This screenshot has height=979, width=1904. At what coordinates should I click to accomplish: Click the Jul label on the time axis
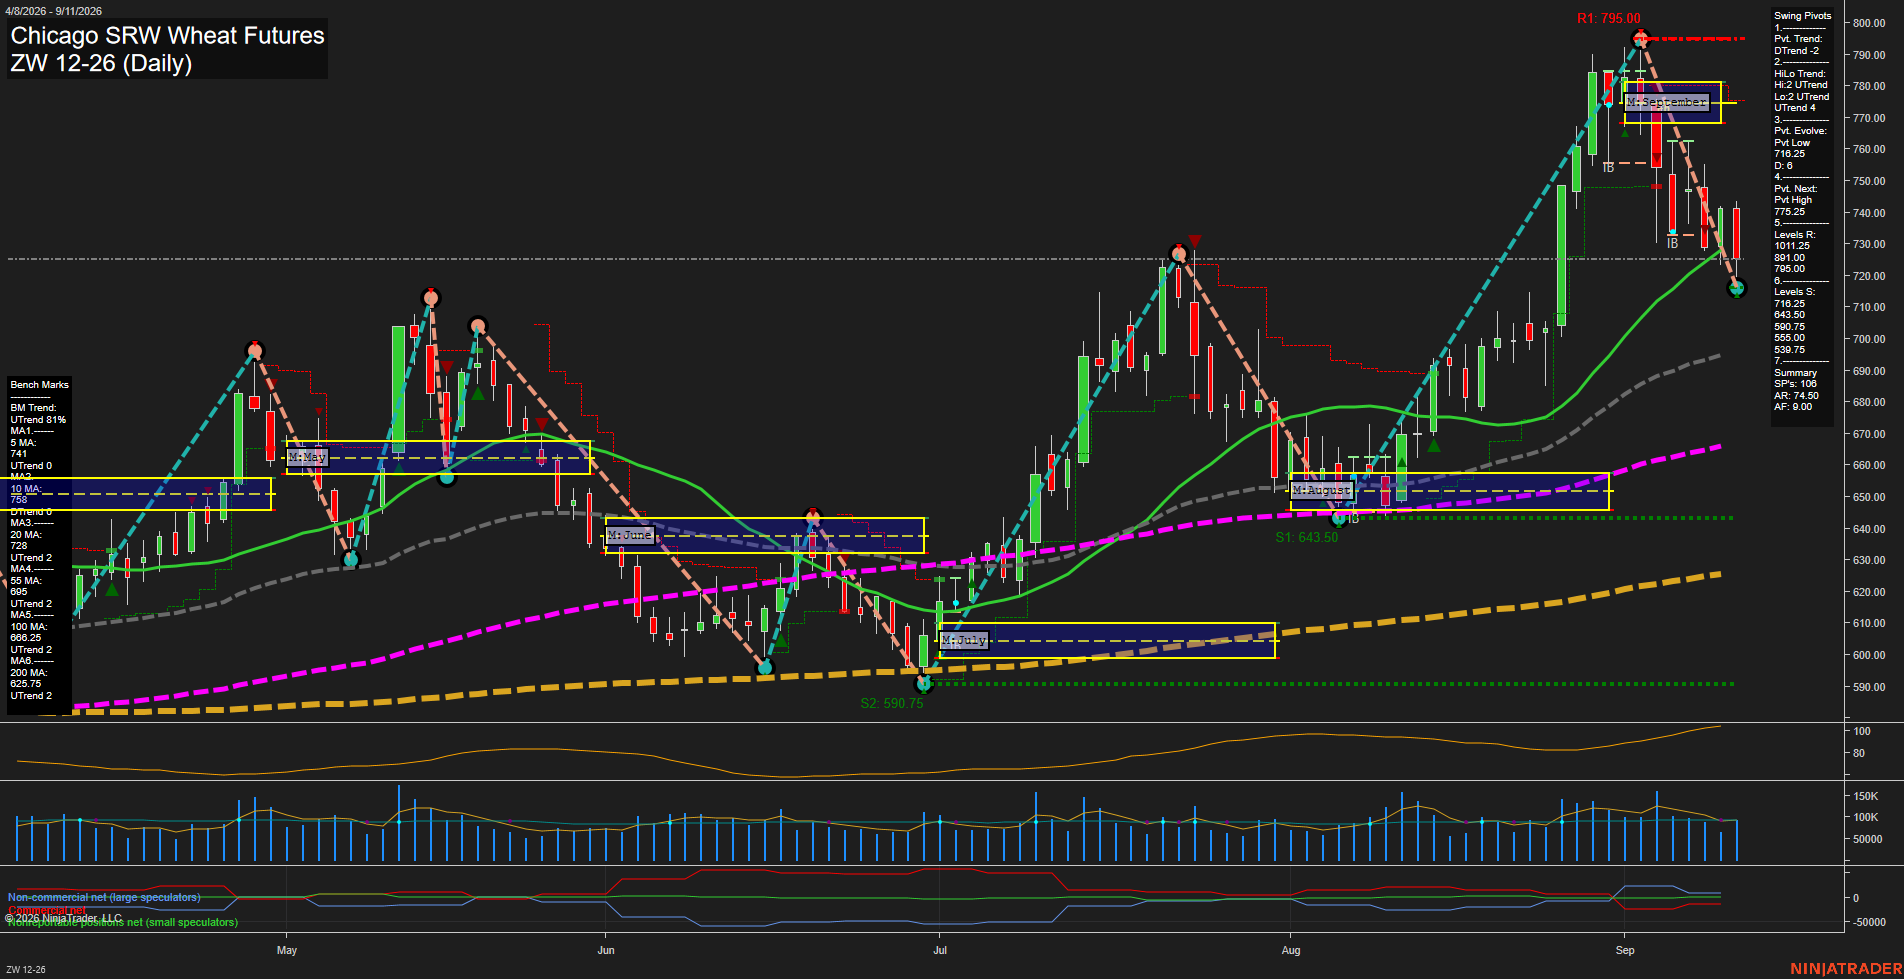pyautogui.click(x=940, y=950)
